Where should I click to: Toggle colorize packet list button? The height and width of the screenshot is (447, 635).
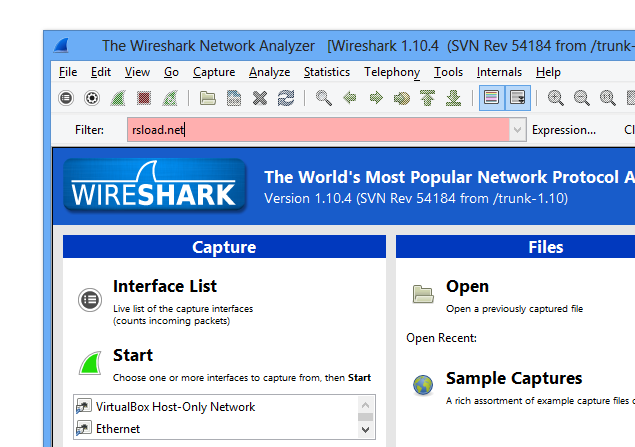tap(492, 98)
